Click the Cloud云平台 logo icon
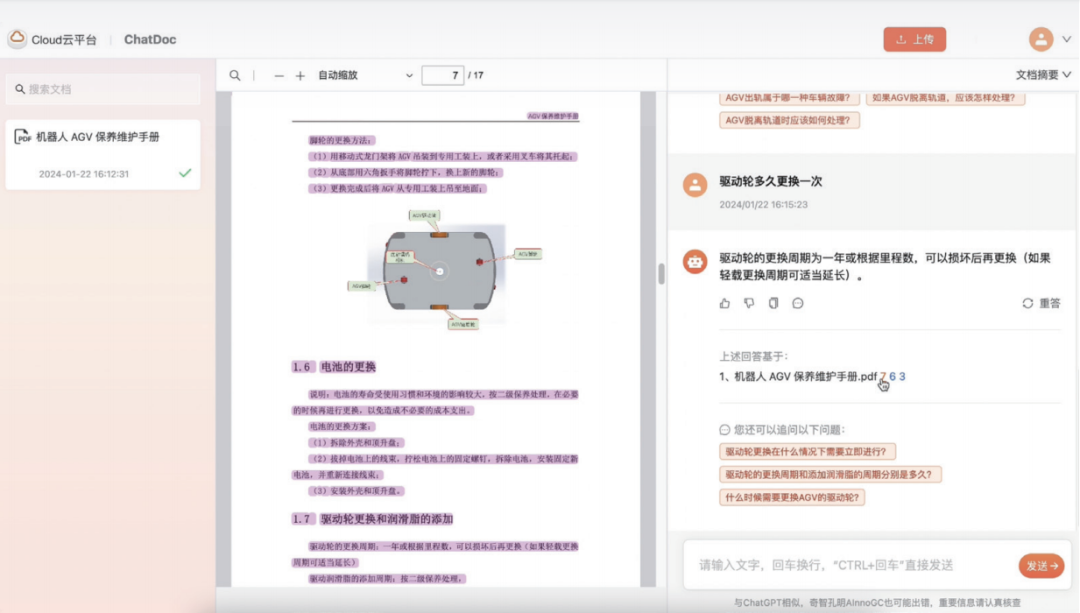This screenshot has width=1080, height=613. tap(17, 39)
